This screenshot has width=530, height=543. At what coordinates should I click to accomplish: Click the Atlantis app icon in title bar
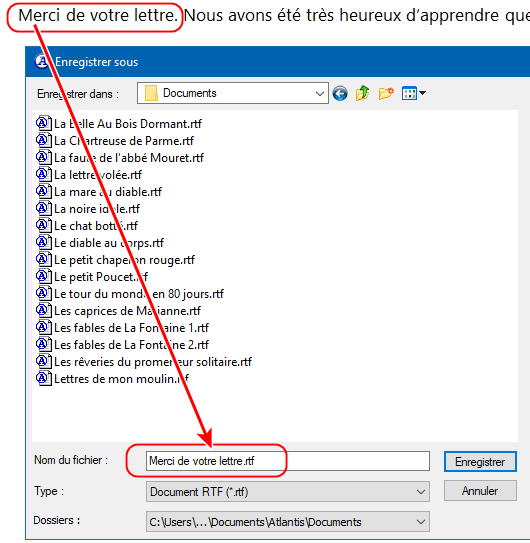click(x=42, y=62)
